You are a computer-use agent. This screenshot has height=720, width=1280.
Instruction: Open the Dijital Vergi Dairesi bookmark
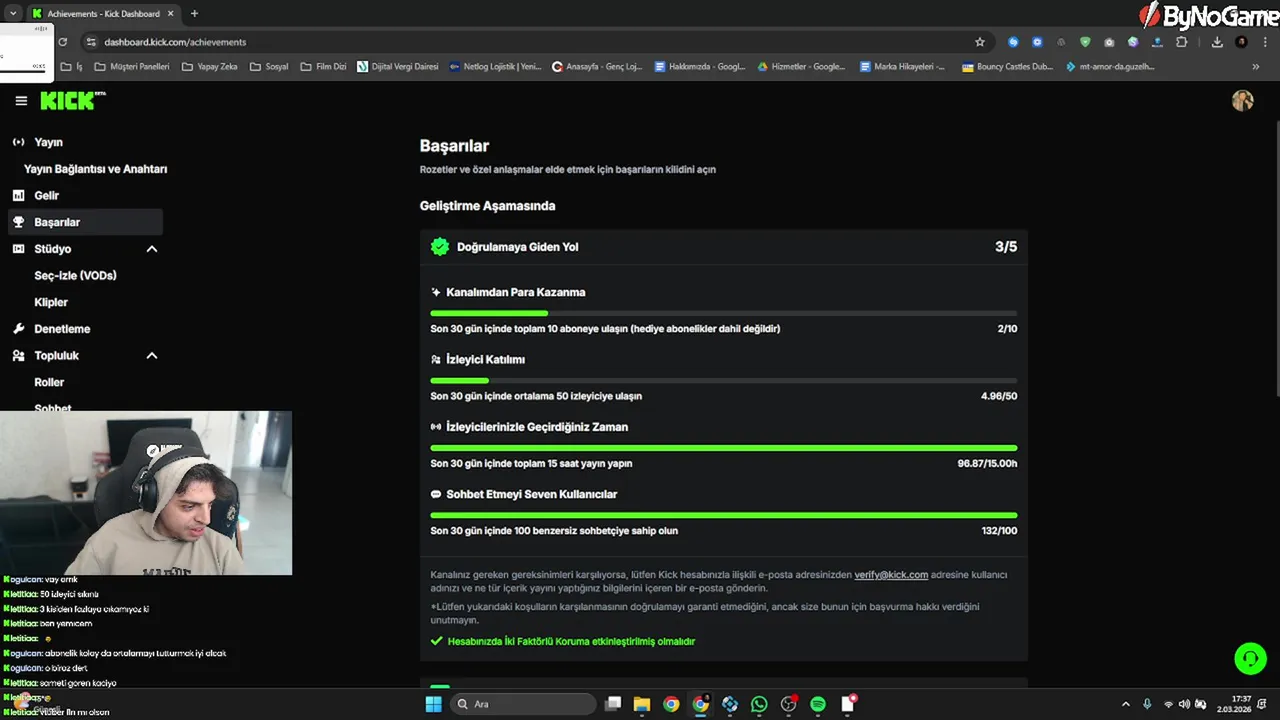coord(397,67)
